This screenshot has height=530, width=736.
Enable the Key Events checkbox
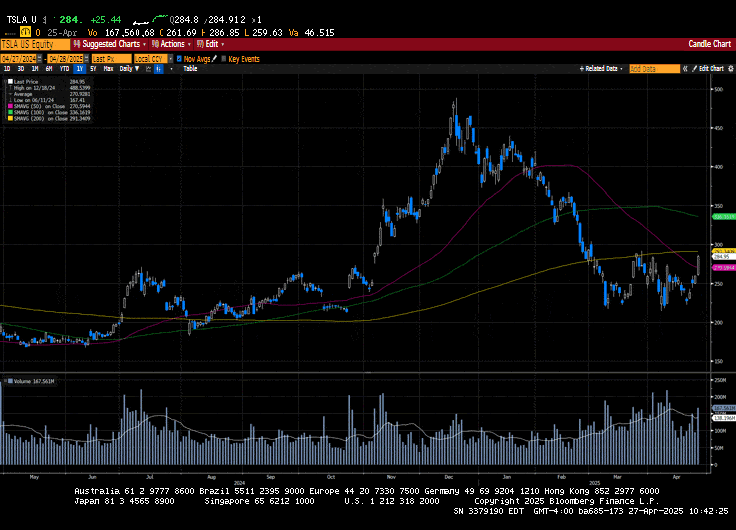pos(223,59)
